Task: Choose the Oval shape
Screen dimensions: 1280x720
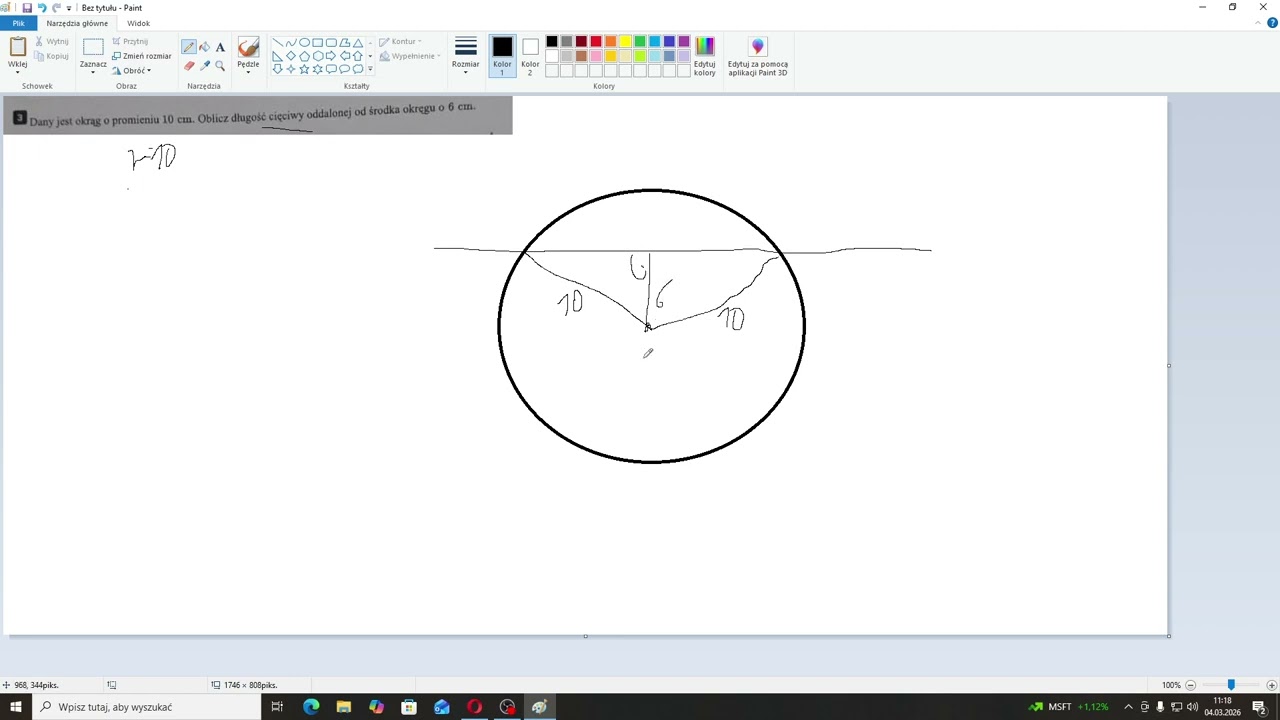Action: [x=304, y=43]
